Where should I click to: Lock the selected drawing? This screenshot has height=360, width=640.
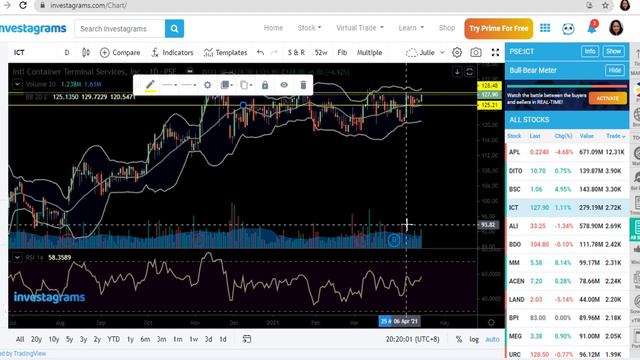[x=265, y=85]
